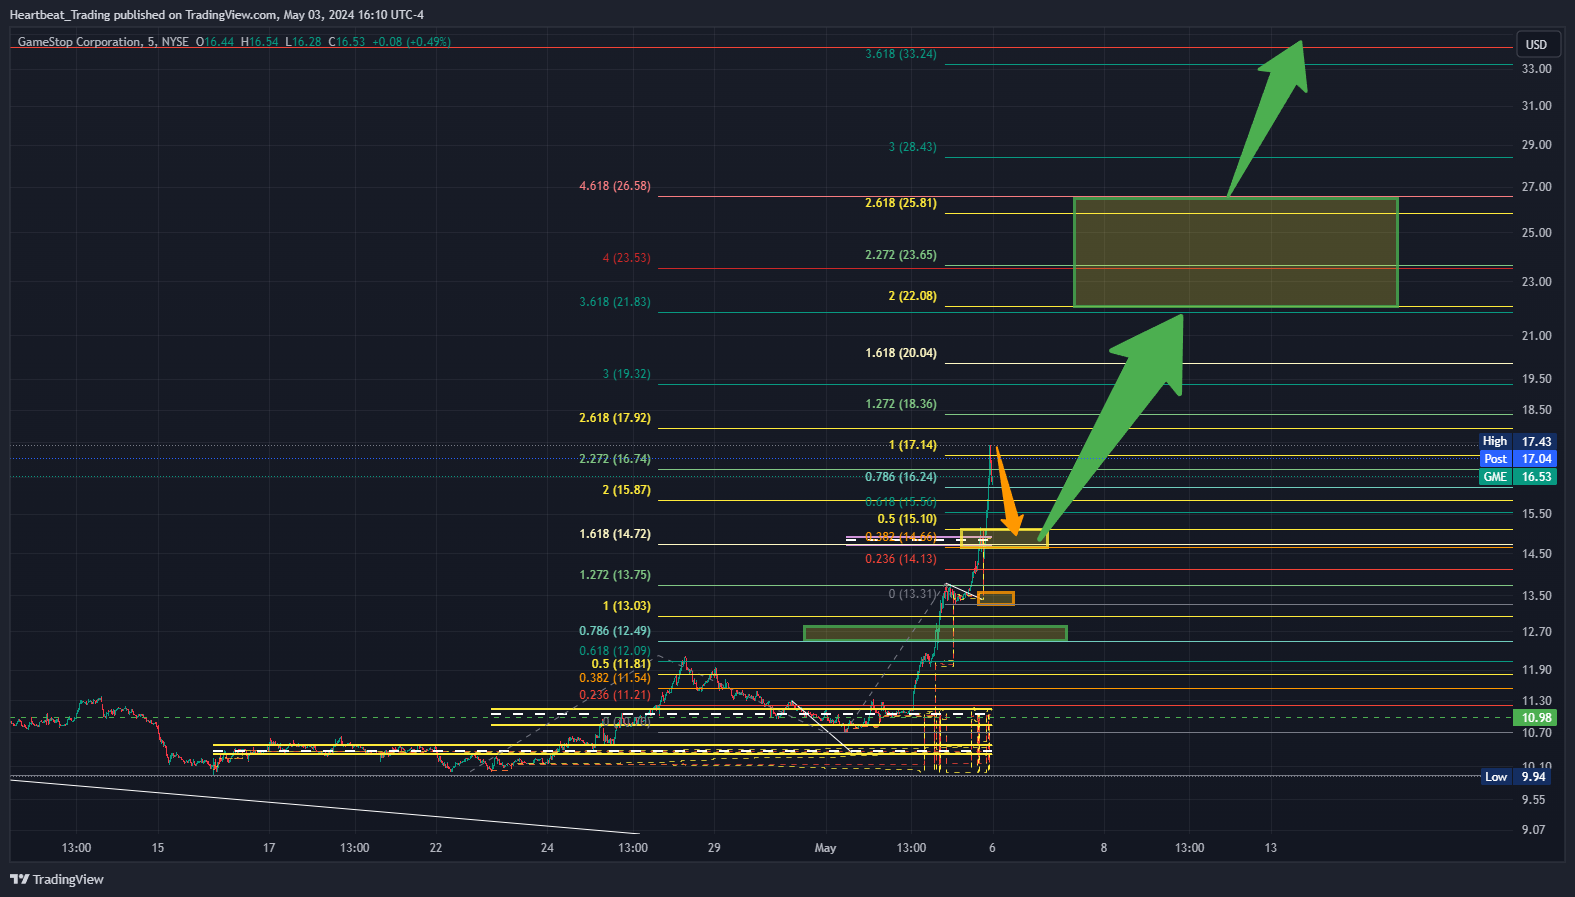Click the 1.272 (13.75) Fibonacci label
Screen dimensions: 1575x897
point(615,575)
